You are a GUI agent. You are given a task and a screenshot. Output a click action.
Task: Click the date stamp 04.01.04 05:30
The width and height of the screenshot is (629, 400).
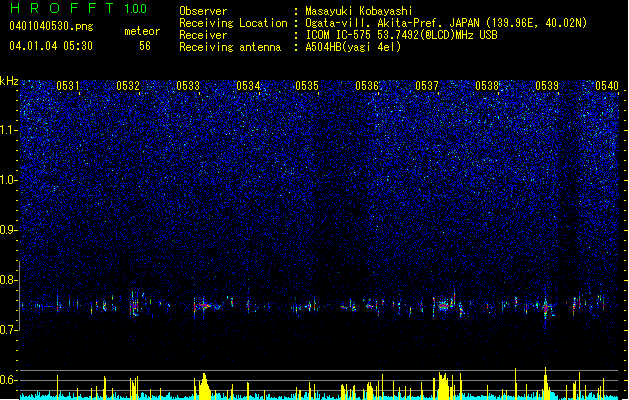click(x=51, y=46)
